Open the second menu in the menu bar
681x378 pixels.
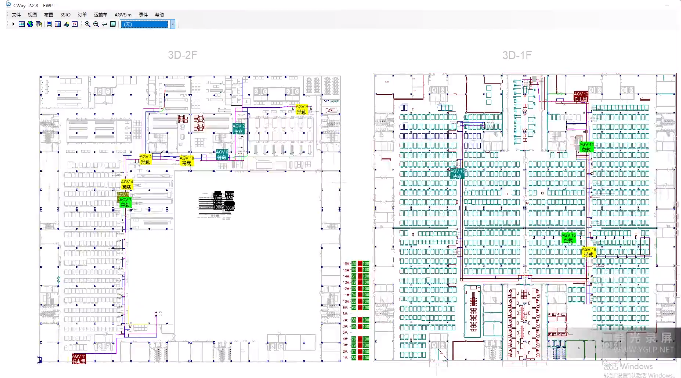tap(32, 15)
